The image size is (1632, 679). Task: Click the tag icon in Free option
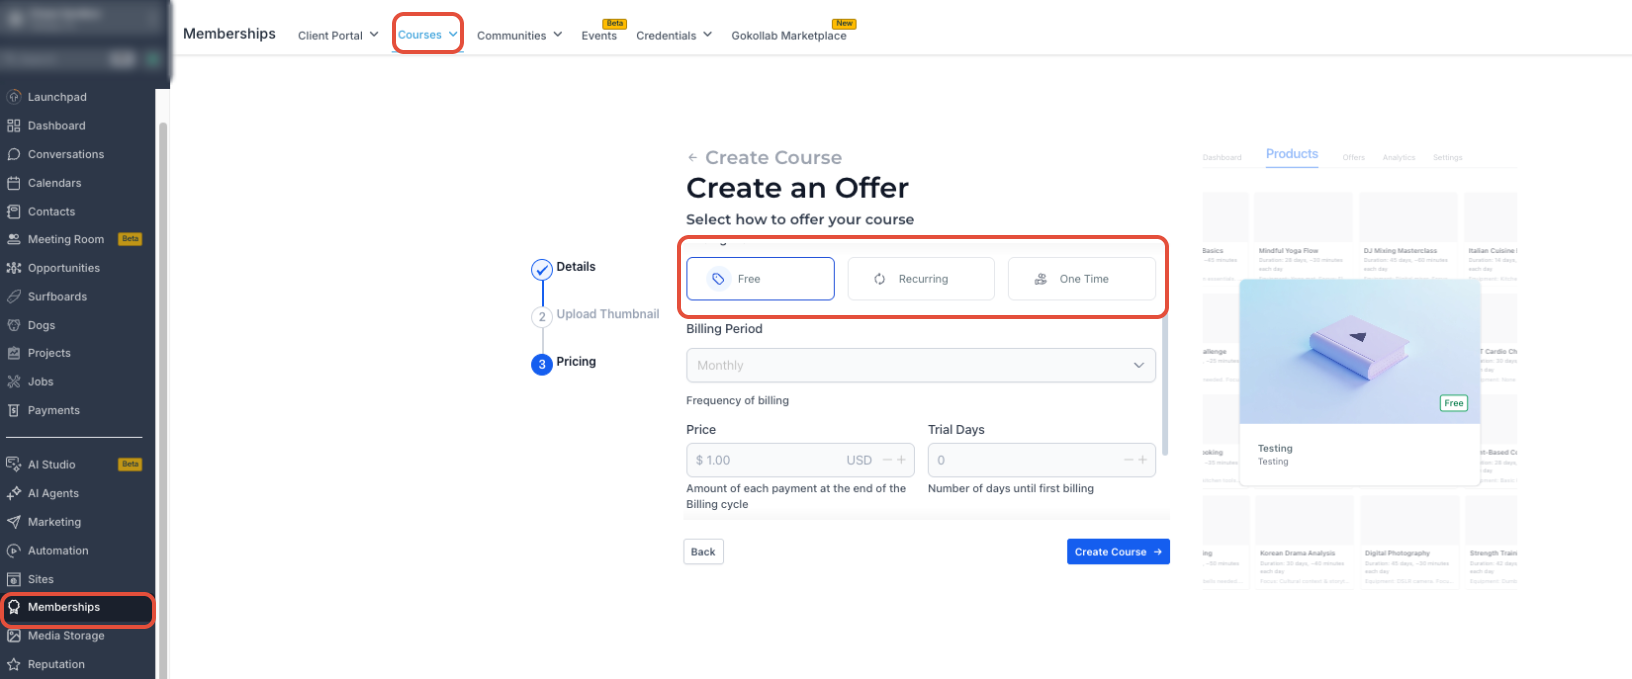[718, 279]
